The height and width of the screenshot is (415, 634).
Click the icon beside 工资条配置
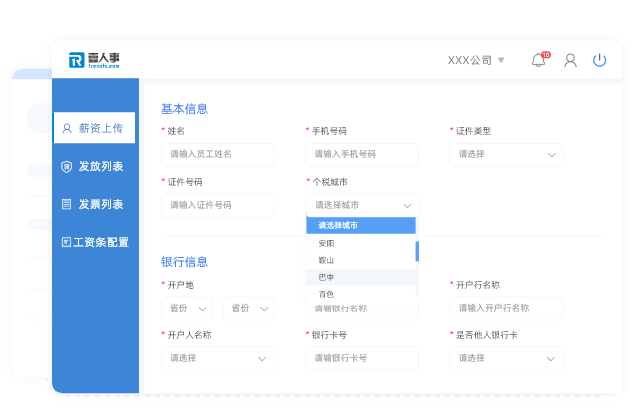[x=66, y=242]
